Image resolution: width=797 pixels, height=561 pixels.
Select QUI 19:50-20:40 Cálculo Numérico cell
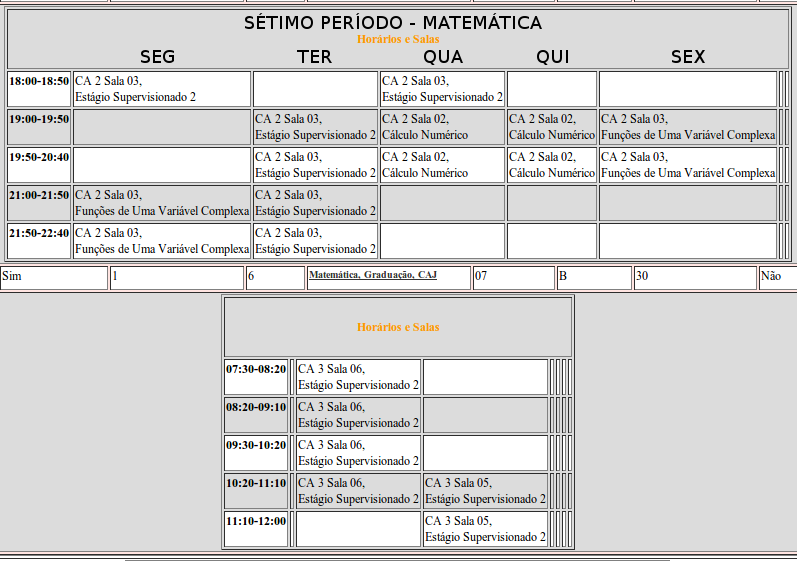click(552, 165)
